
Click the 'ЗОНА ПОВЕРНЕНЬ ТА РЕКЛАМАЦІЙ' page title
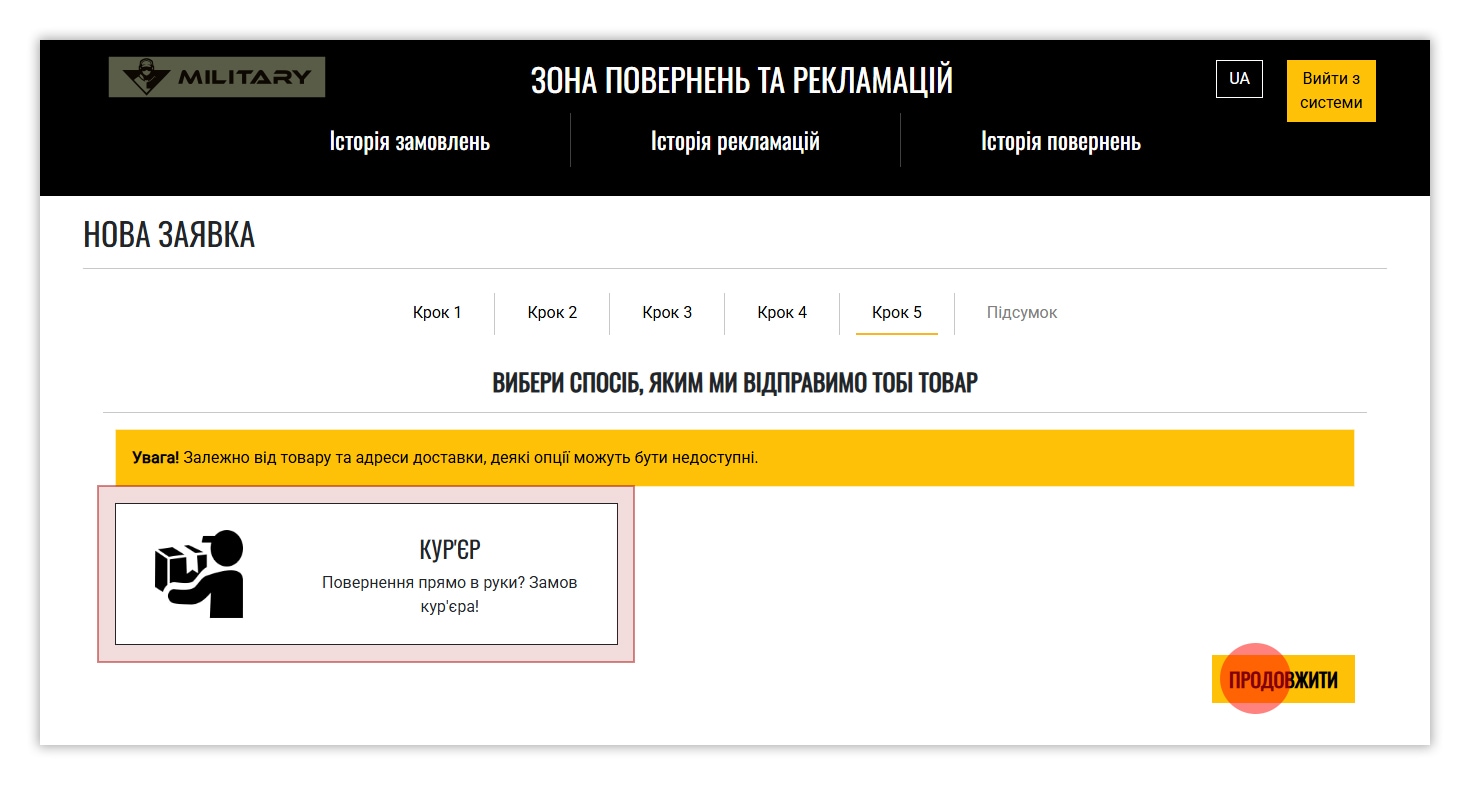741,80
